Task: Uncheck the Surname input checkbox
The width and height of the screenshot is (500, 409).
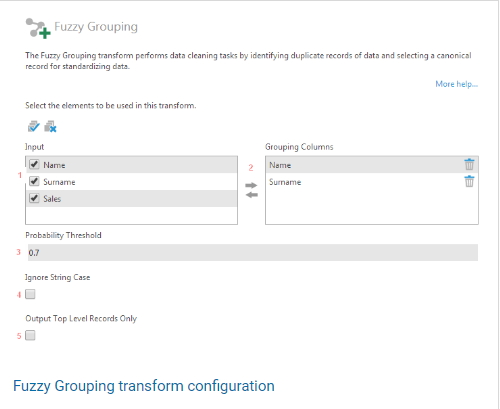Action: click(x=34, y=181)
